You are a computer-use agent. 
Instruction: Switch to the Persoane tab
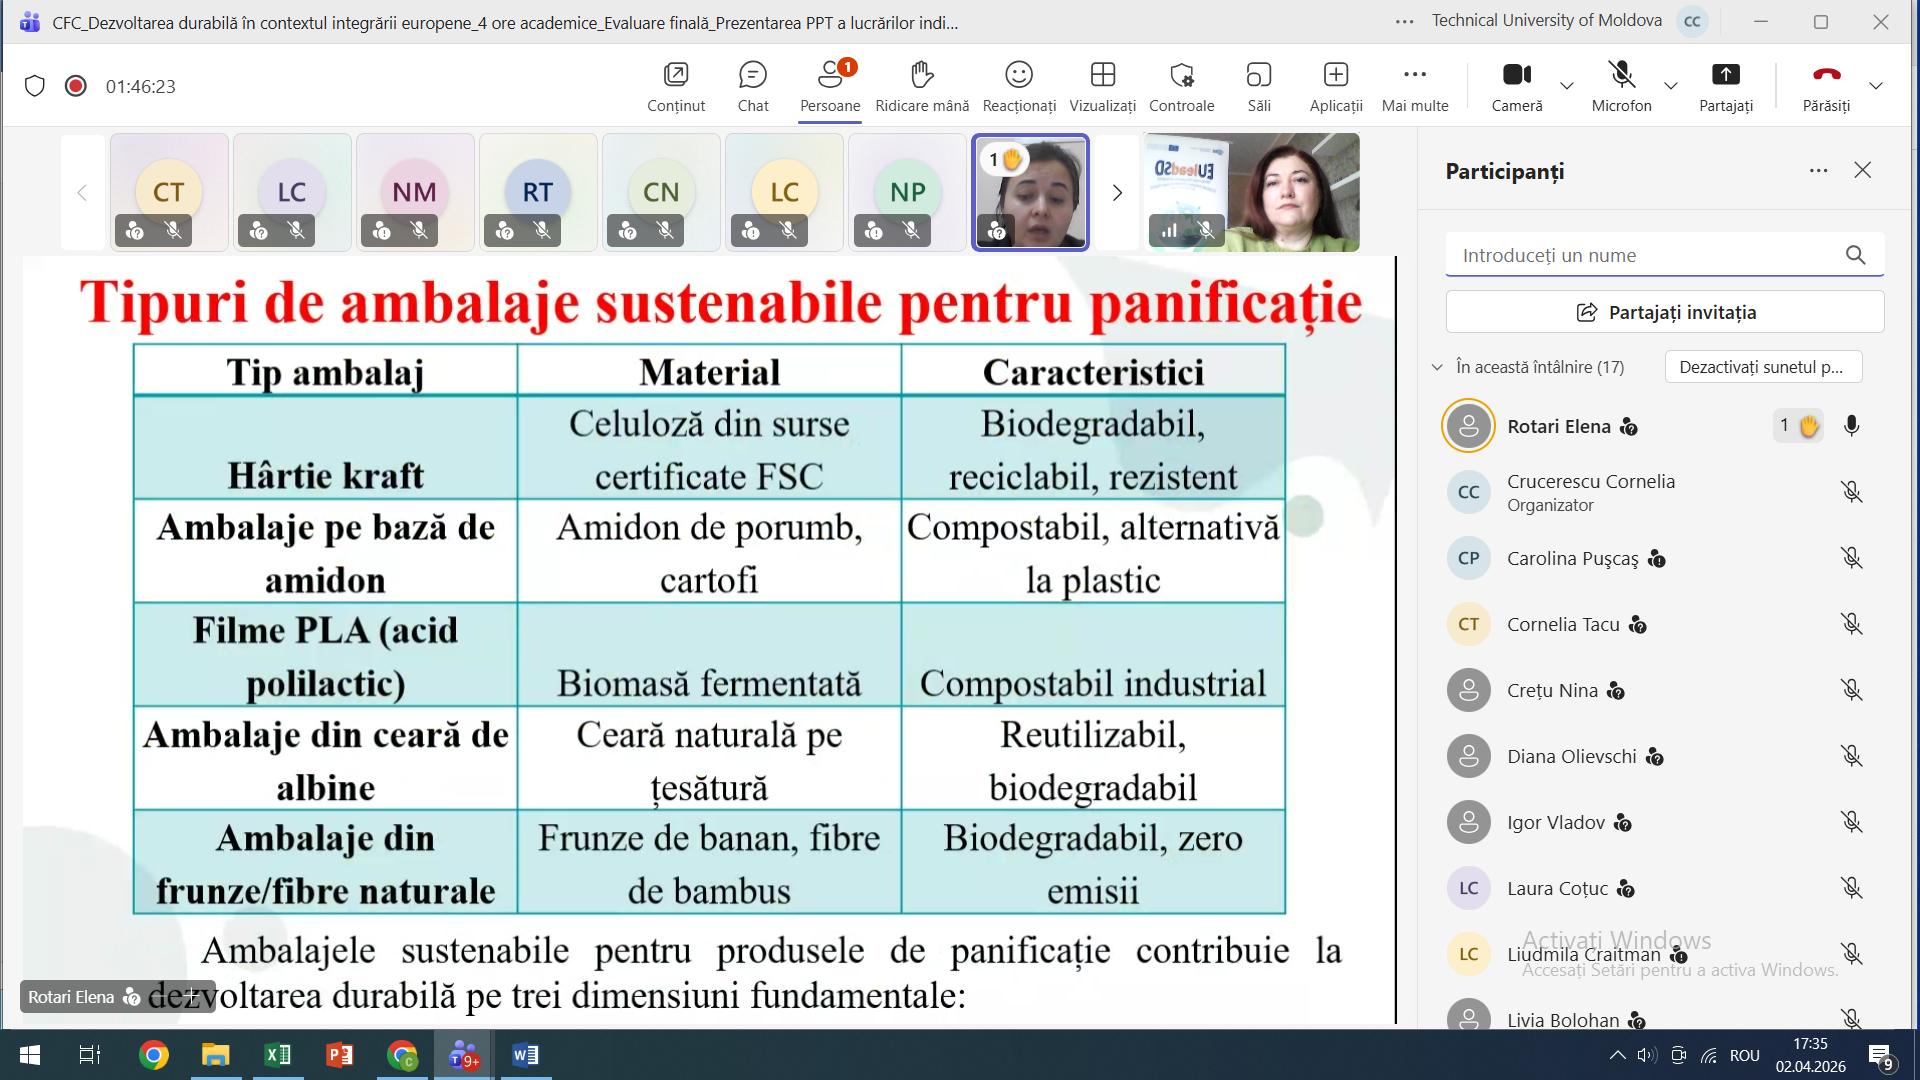coord(830,86)
